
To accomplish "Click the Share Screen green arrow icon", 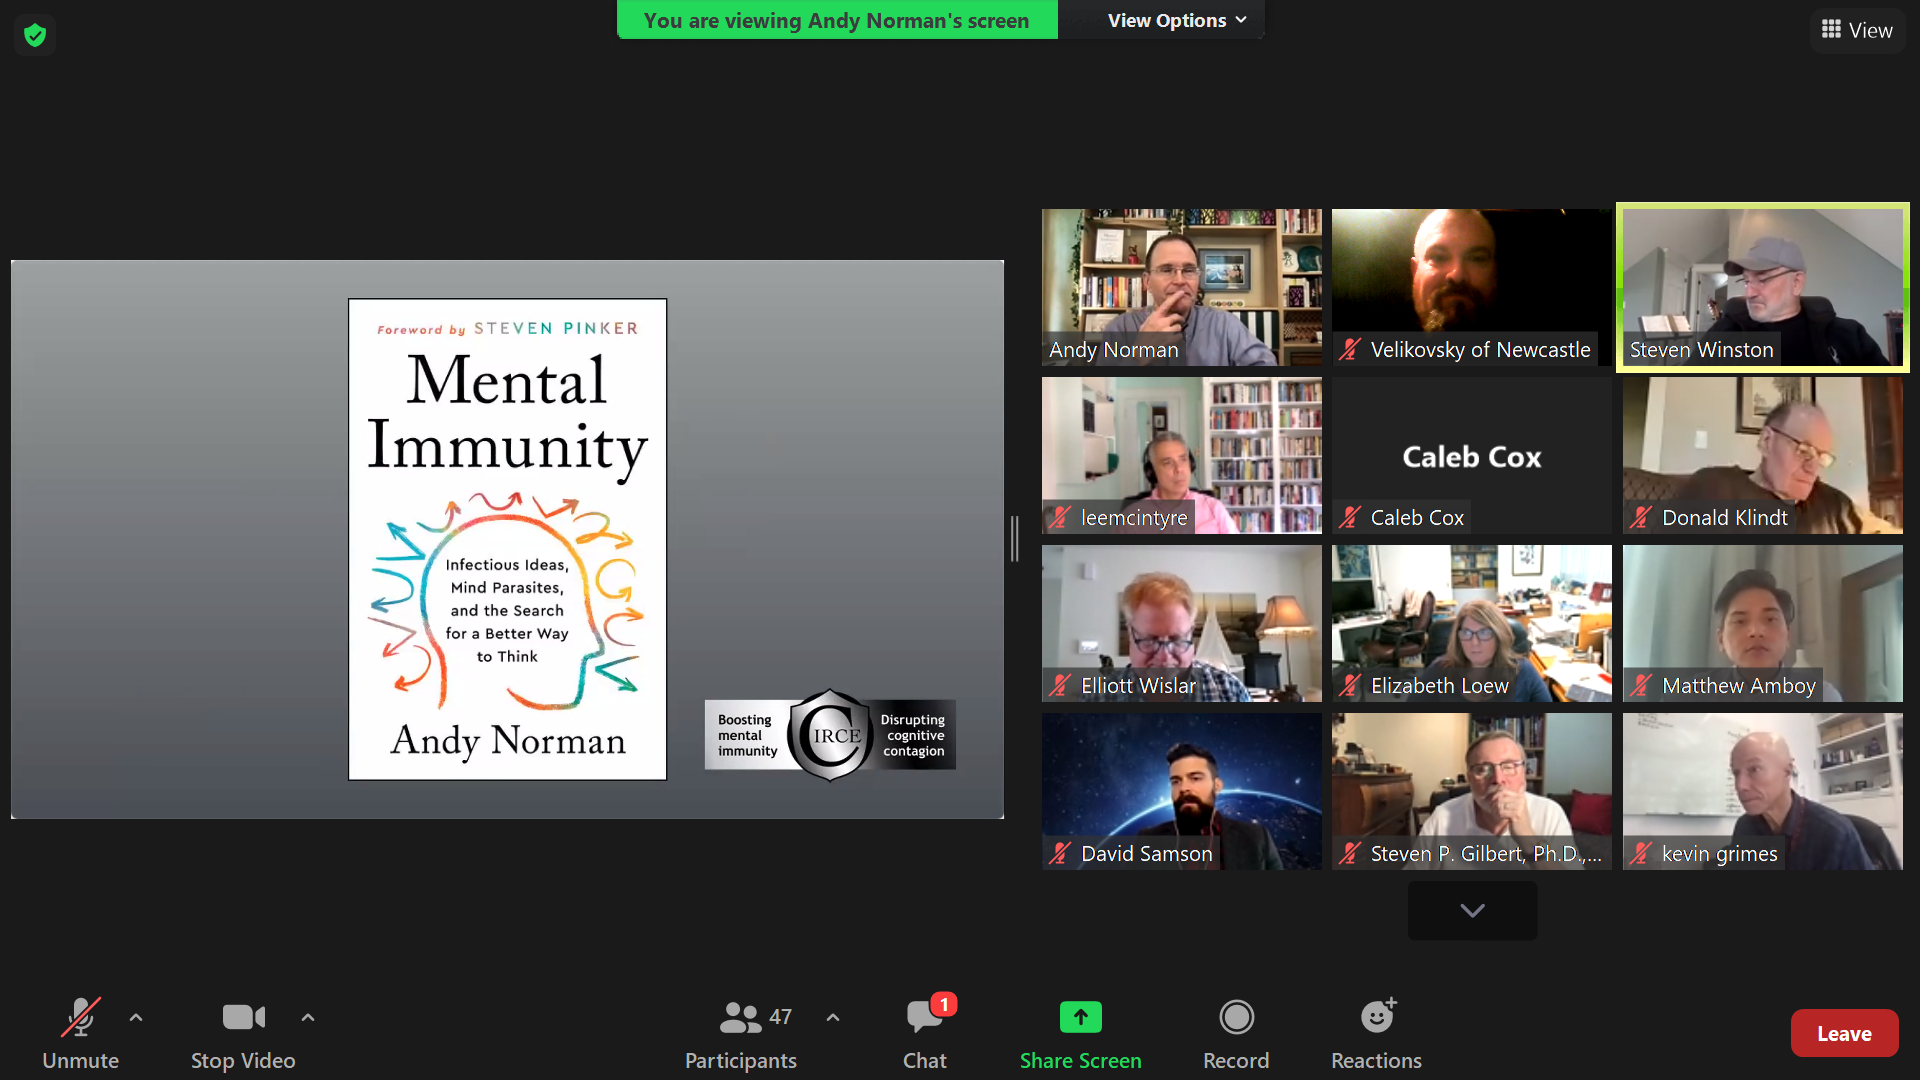I will [x=1080, y=1017].
